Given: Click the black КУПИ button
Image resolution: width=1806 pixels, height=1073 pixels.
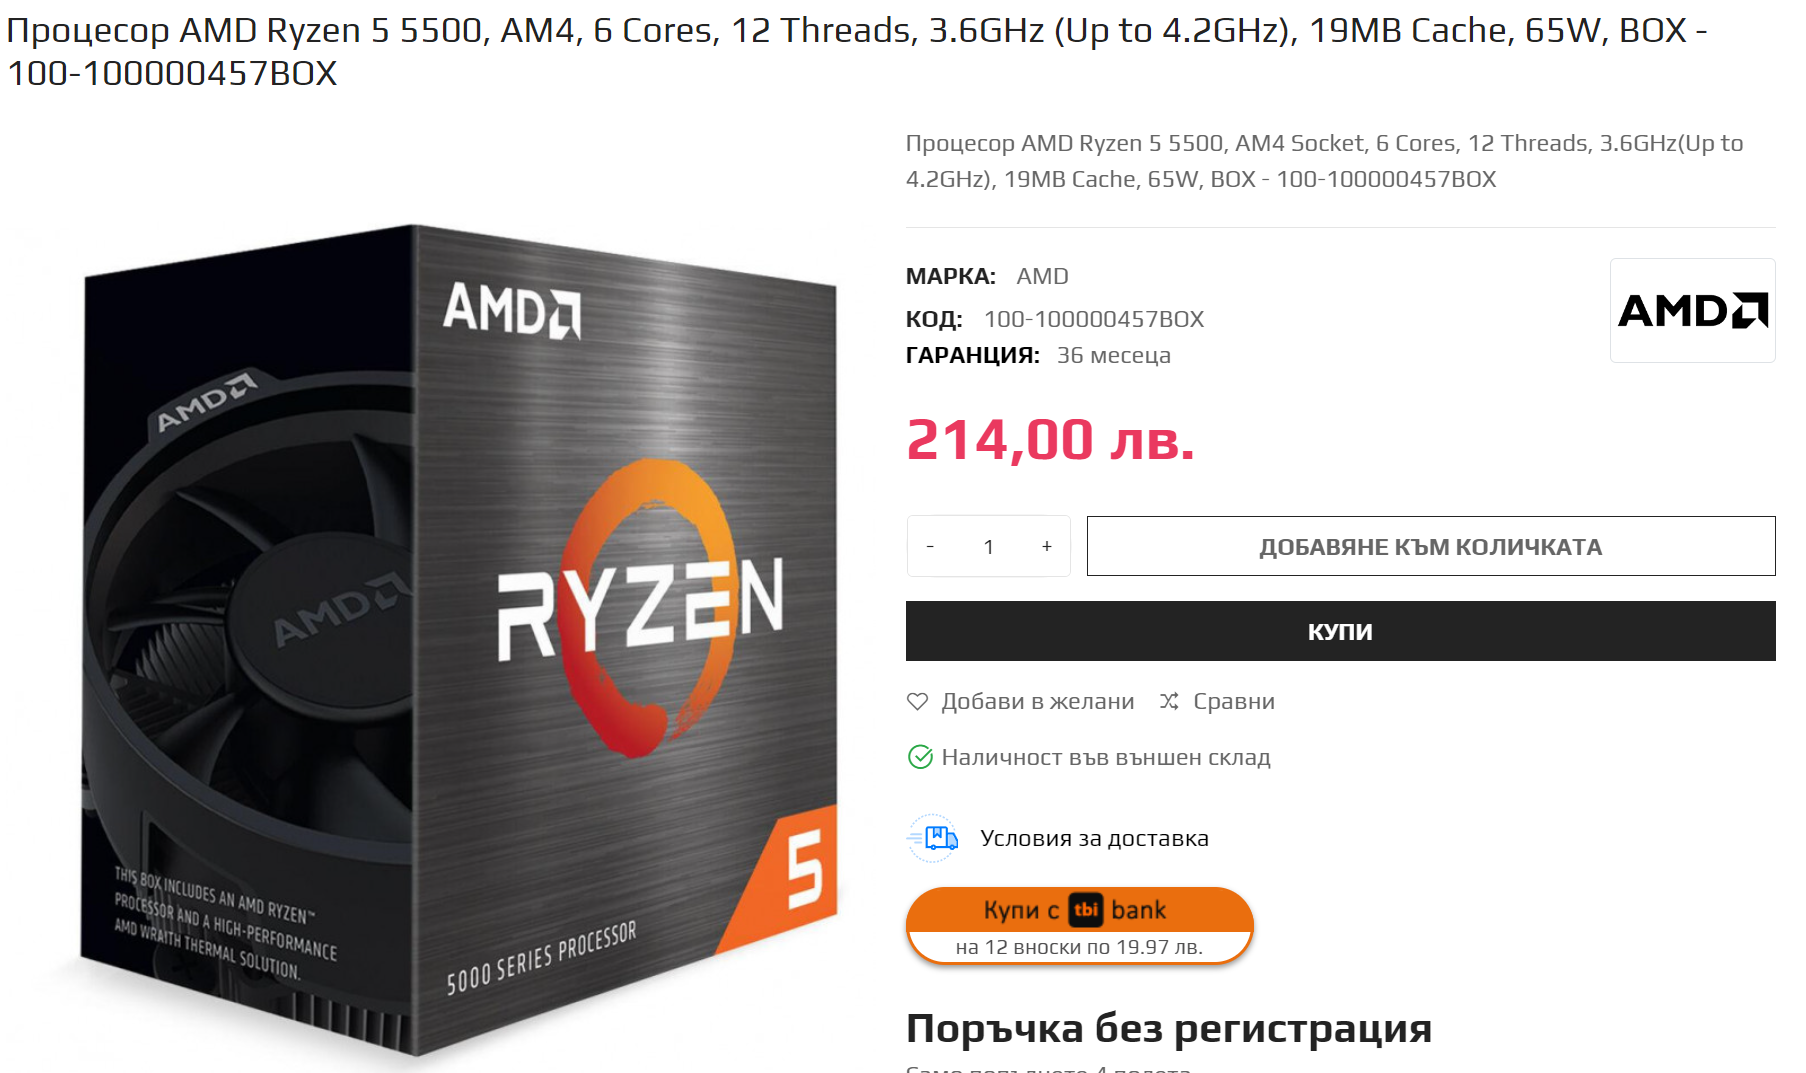Looking at the screenshot, I should [1340, 631].
